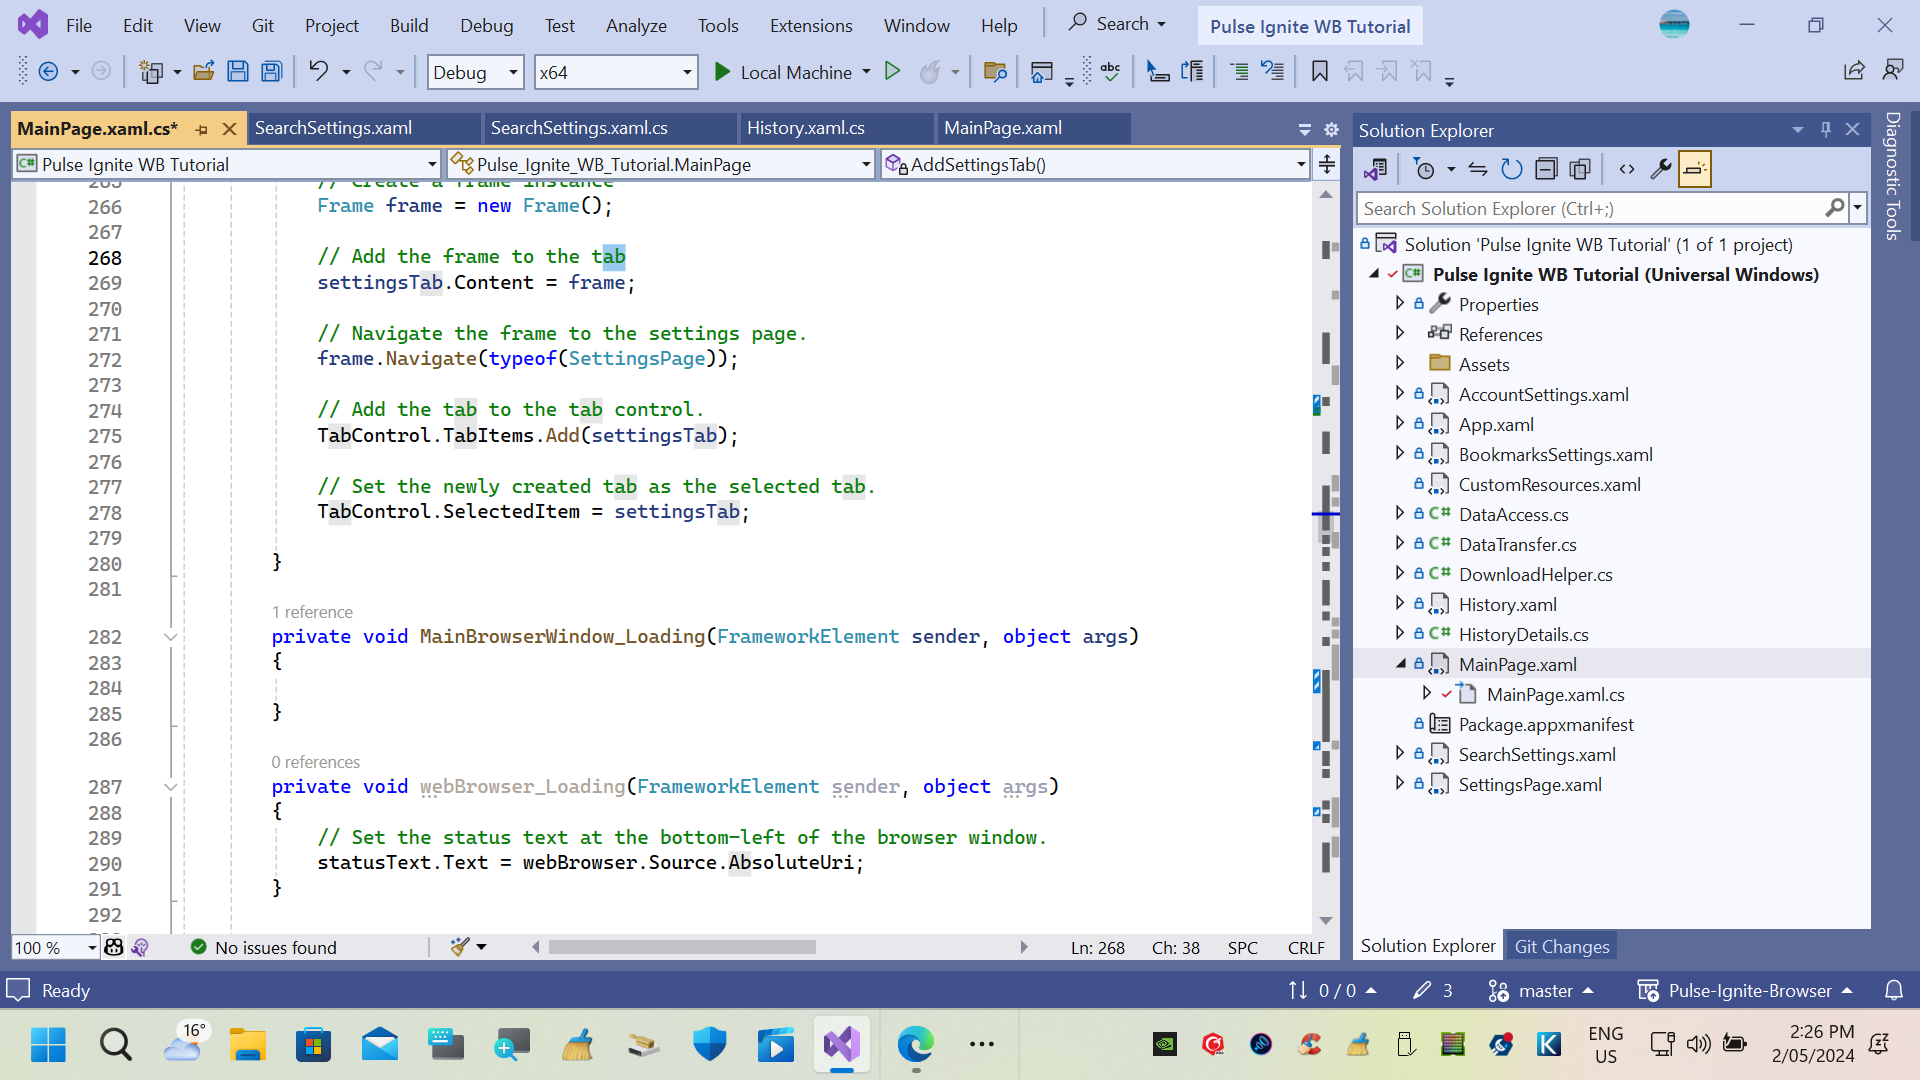Switch to the History.xaml.cs tab
This screenshot has width=1920, height=1080.
point(805,128)
